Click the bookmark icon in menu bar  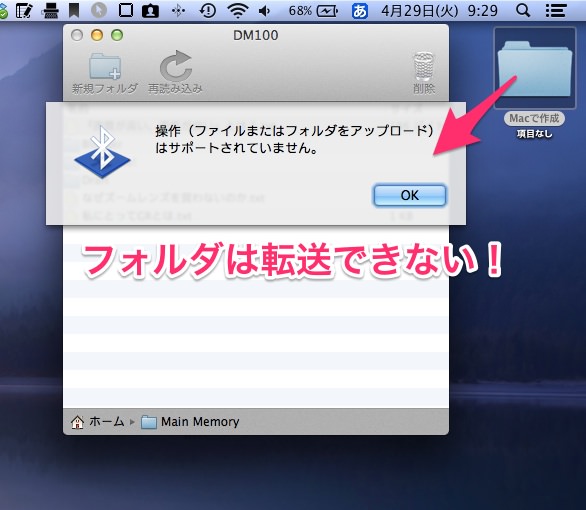coord(74,10)
